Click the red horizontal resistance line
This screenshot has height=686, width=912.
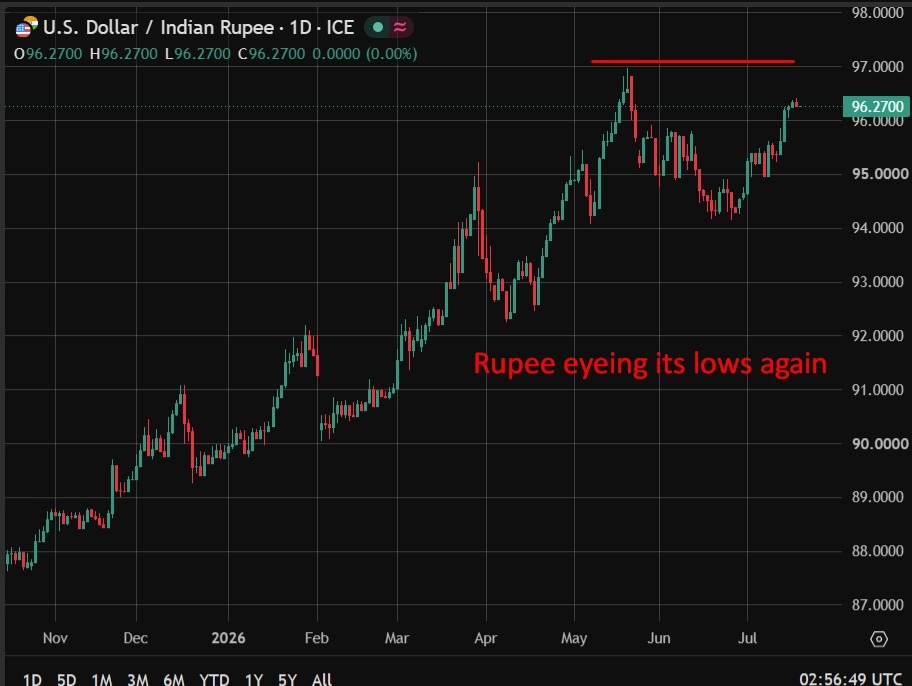point(693,61)
